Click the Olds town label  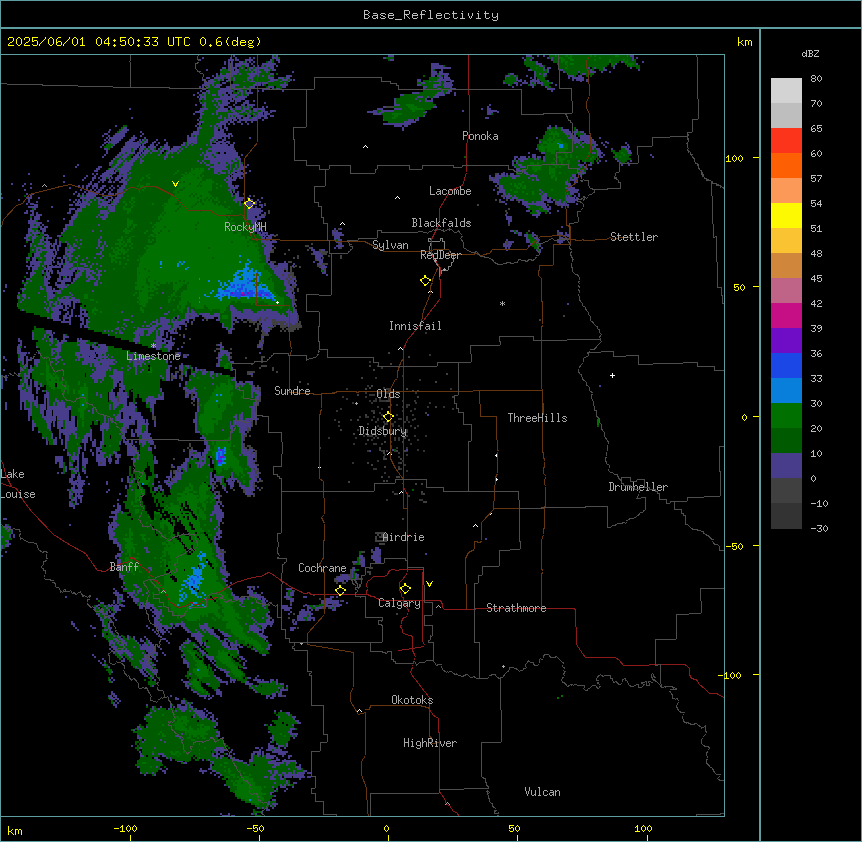(x=388, y=394)
